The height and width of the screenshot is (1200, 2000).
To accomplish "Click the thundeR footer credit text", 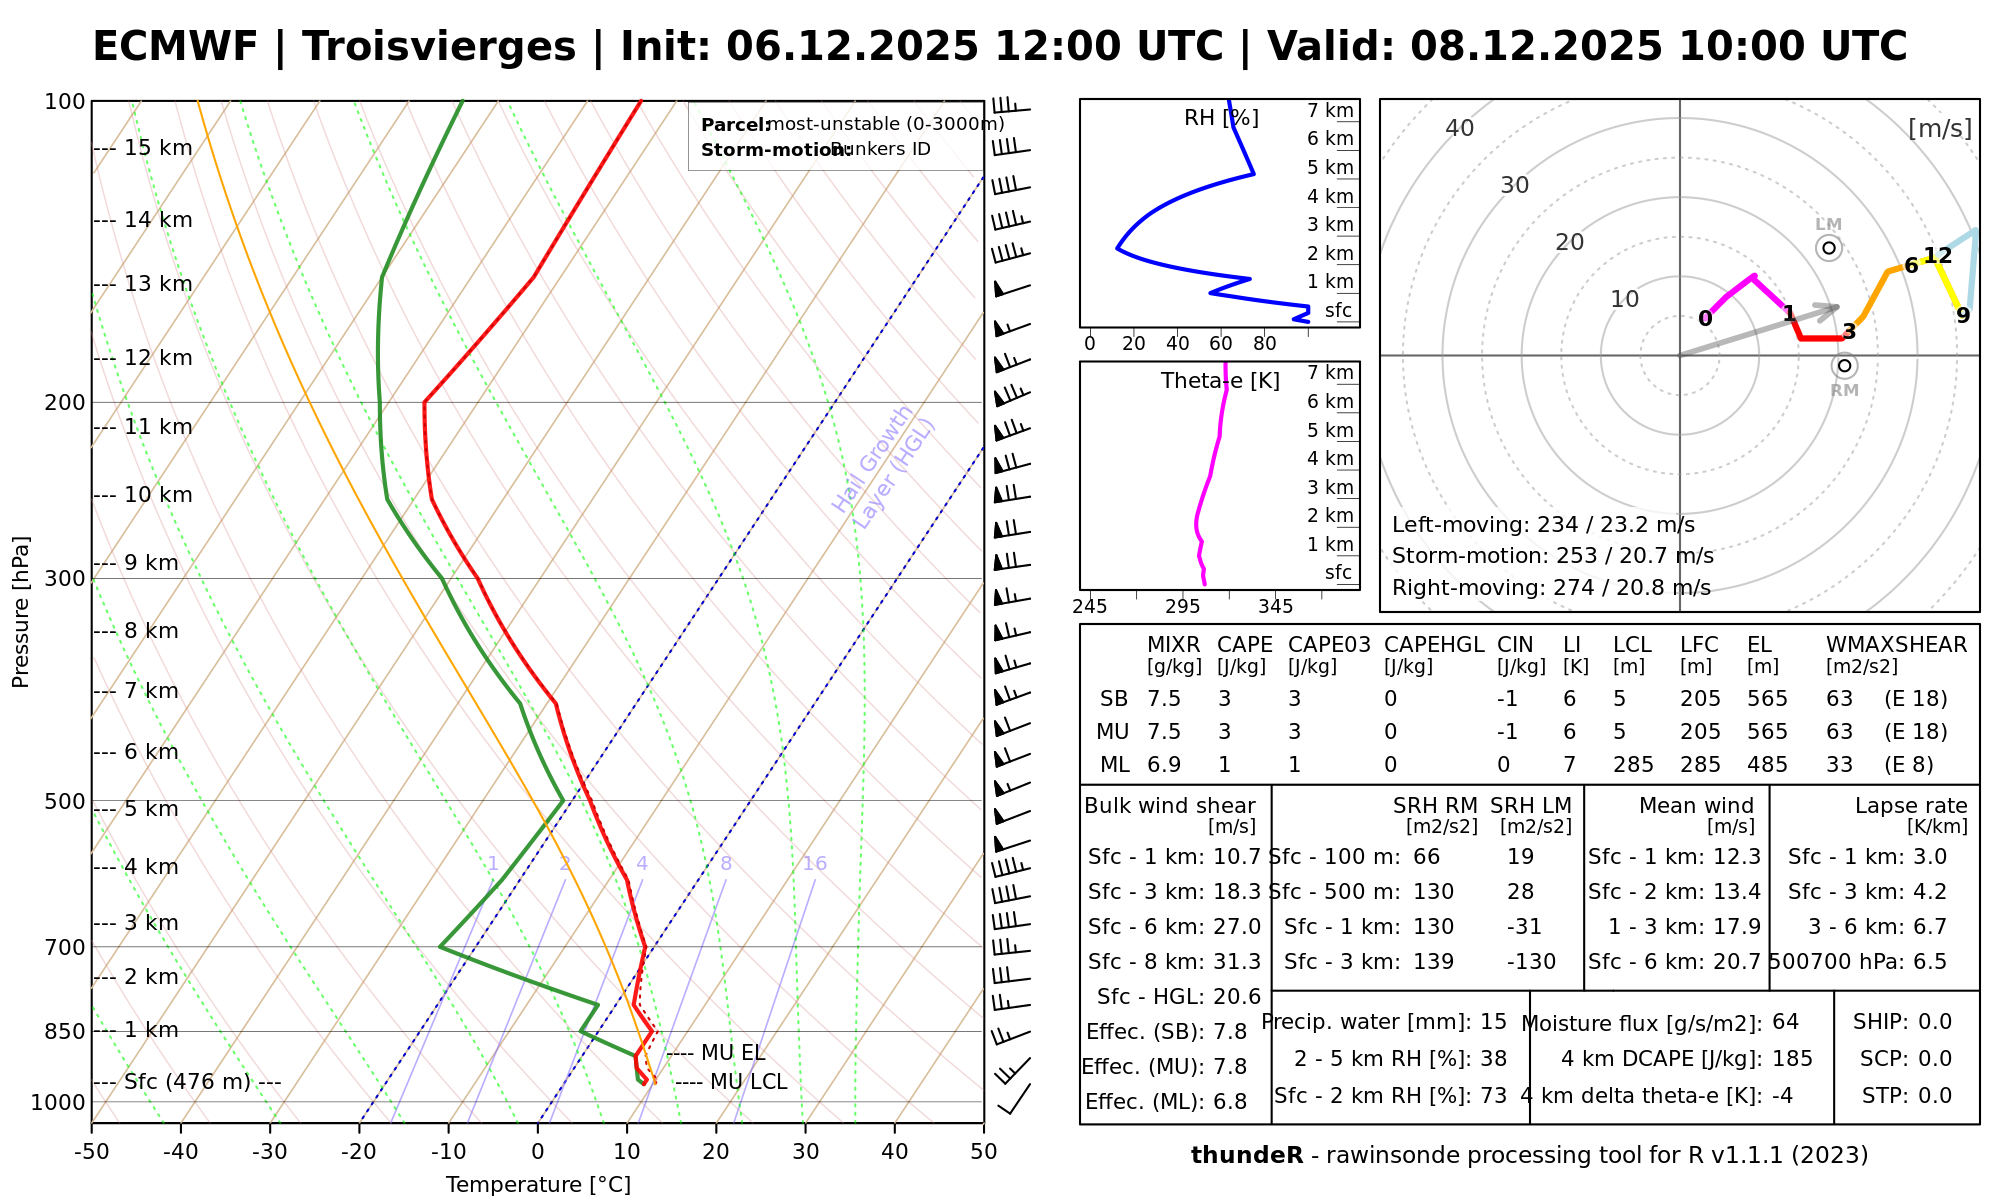I will (x=1529, y=1156).
